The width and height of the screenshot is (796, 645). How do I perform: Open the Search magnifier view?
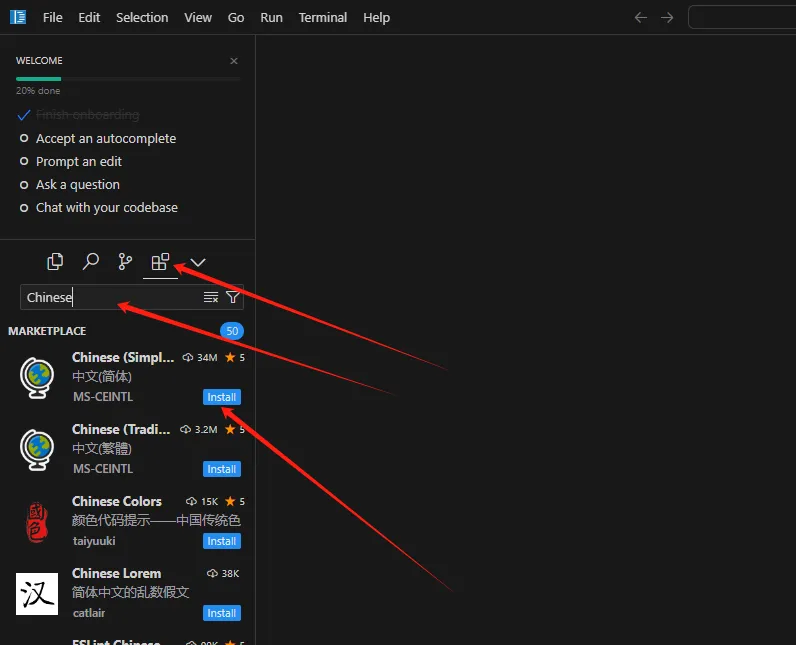(x=91, y=262)
